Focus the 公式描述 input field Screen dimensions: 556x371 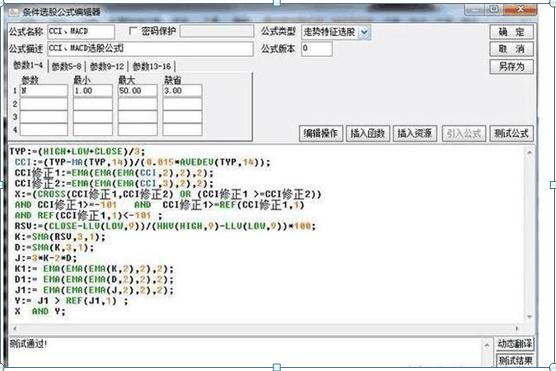[x=150, y=49]
